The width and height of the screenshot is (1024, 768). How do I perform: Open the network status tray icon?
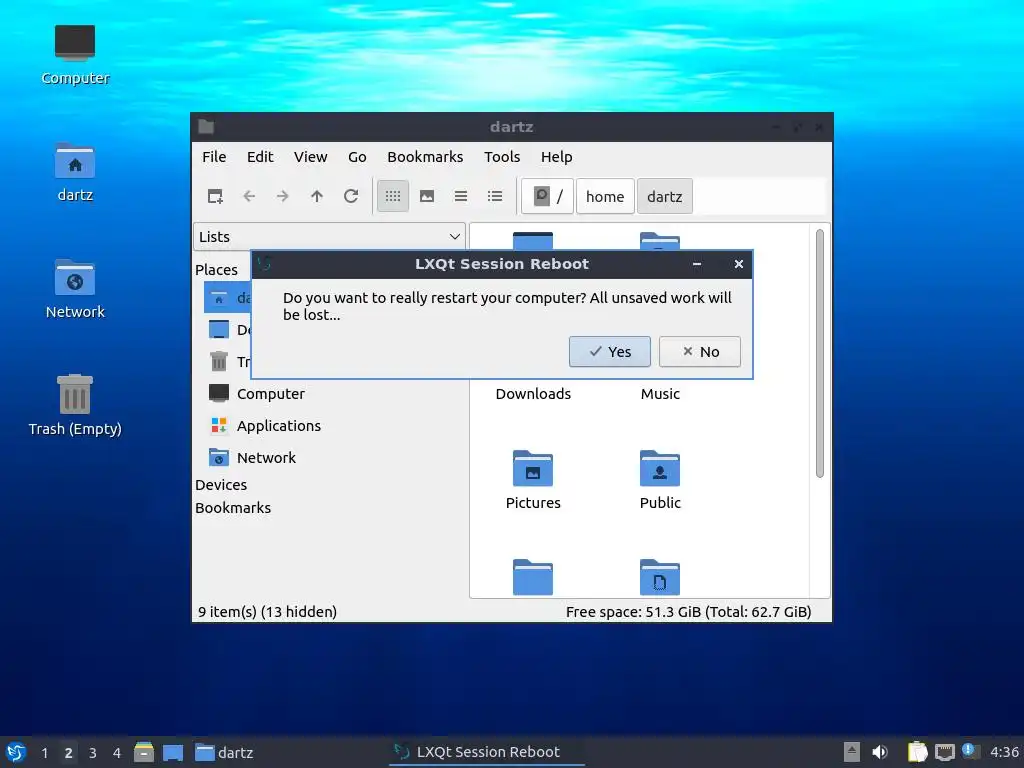pos(944,752)
